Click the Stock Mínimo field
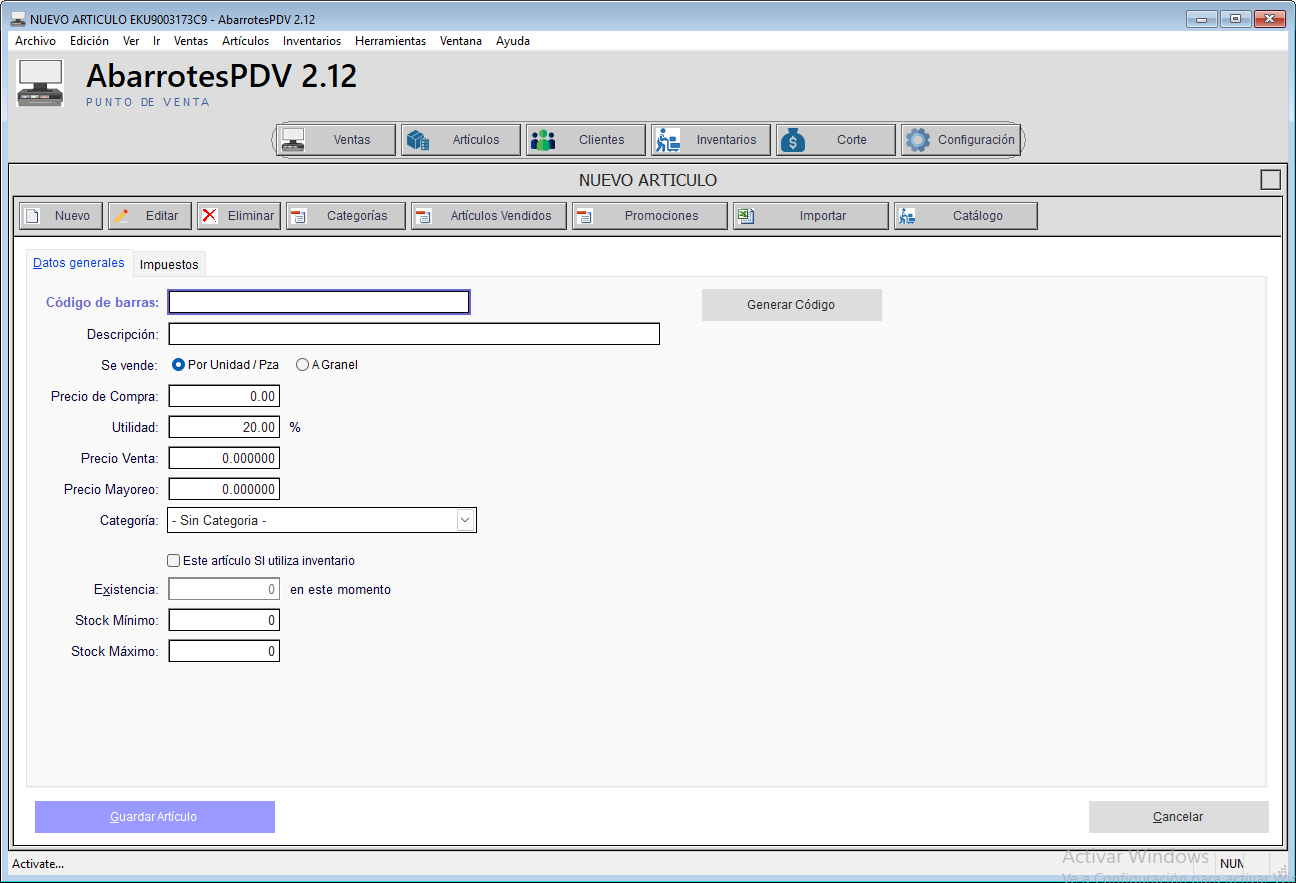This screenshot has width=1296, height=883. coord(224,620)
